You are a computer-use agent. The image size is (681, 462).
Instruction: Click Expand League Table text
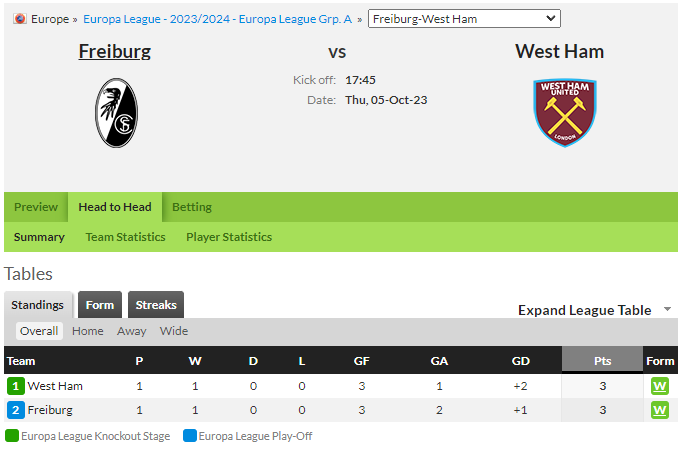[x=584, y=310]
